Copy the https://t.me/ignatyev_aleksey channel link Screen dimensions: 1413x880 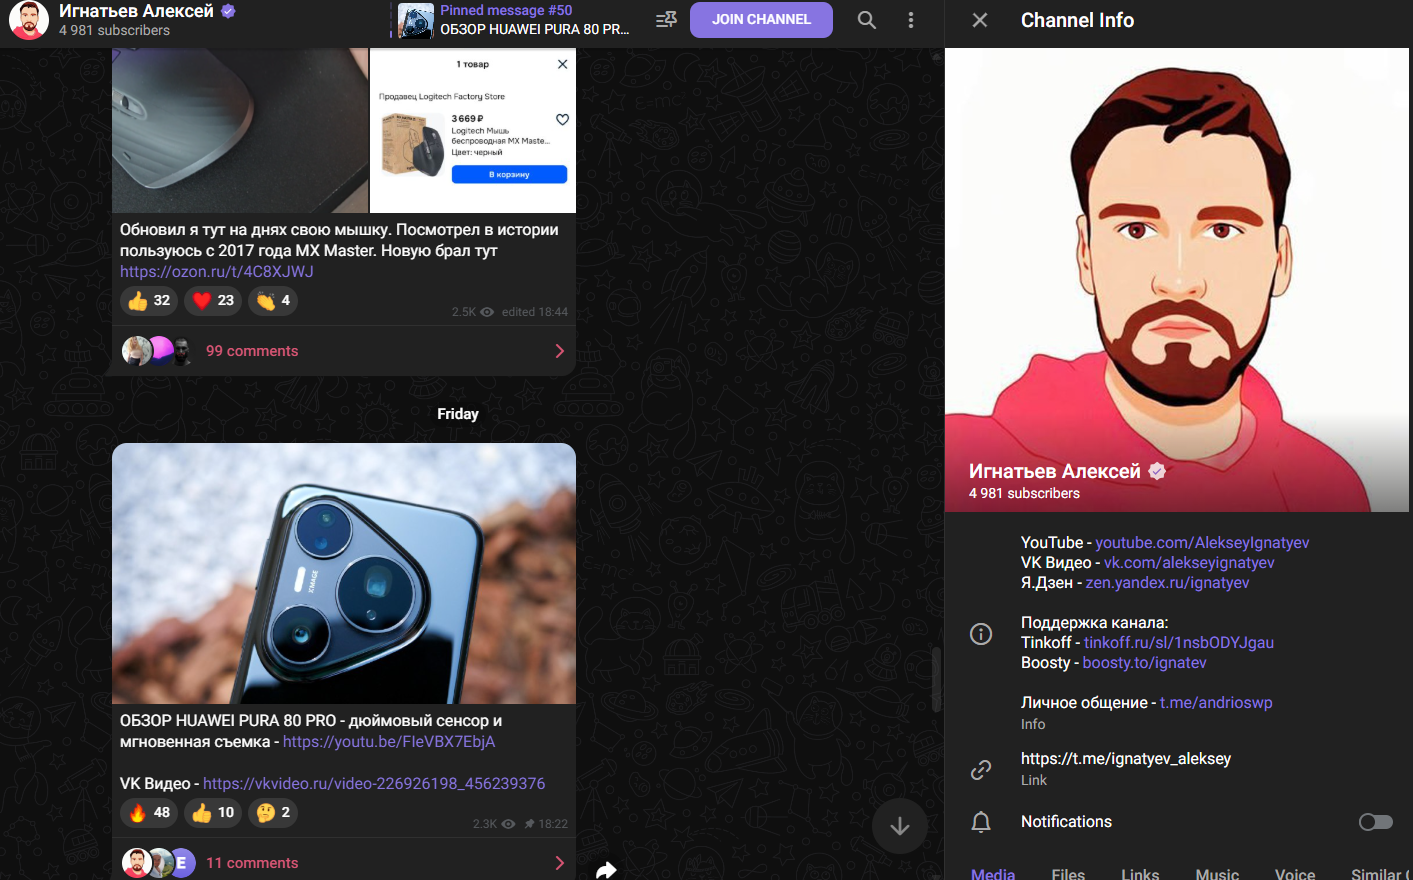[1126, 759]
